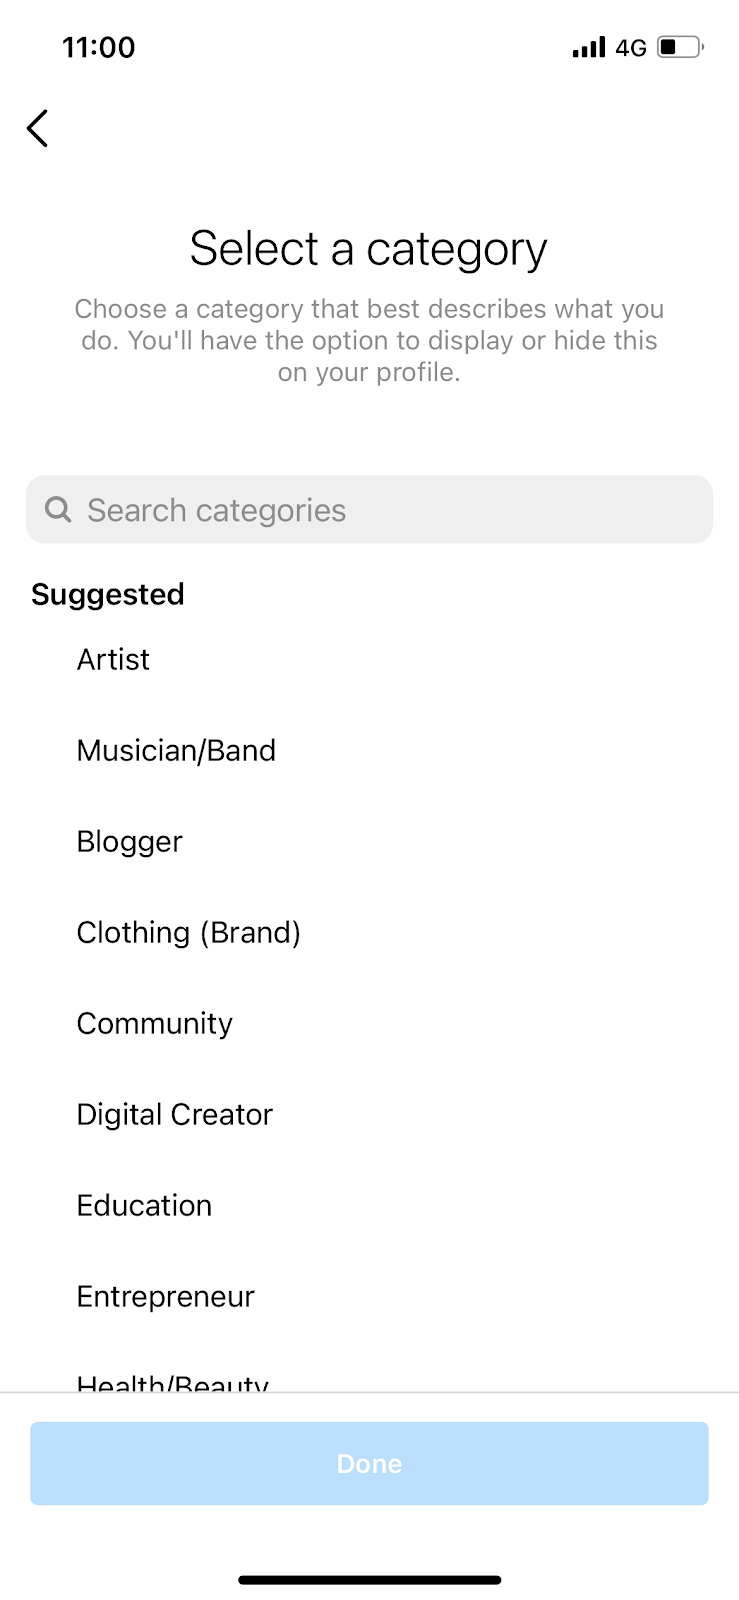The height and width of the screenshot is (1600, 739).
Task: Choose the Community category
Action: click(154, 1024)
